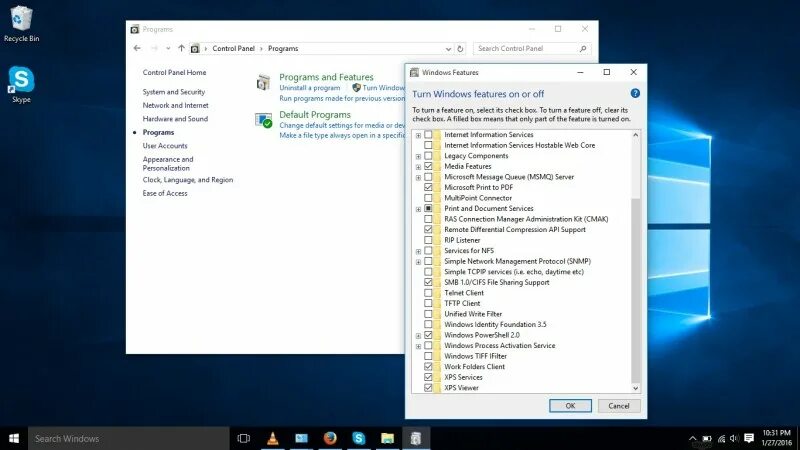
Task: Click the address bar Control Panel icon
Action: [195, 48]
